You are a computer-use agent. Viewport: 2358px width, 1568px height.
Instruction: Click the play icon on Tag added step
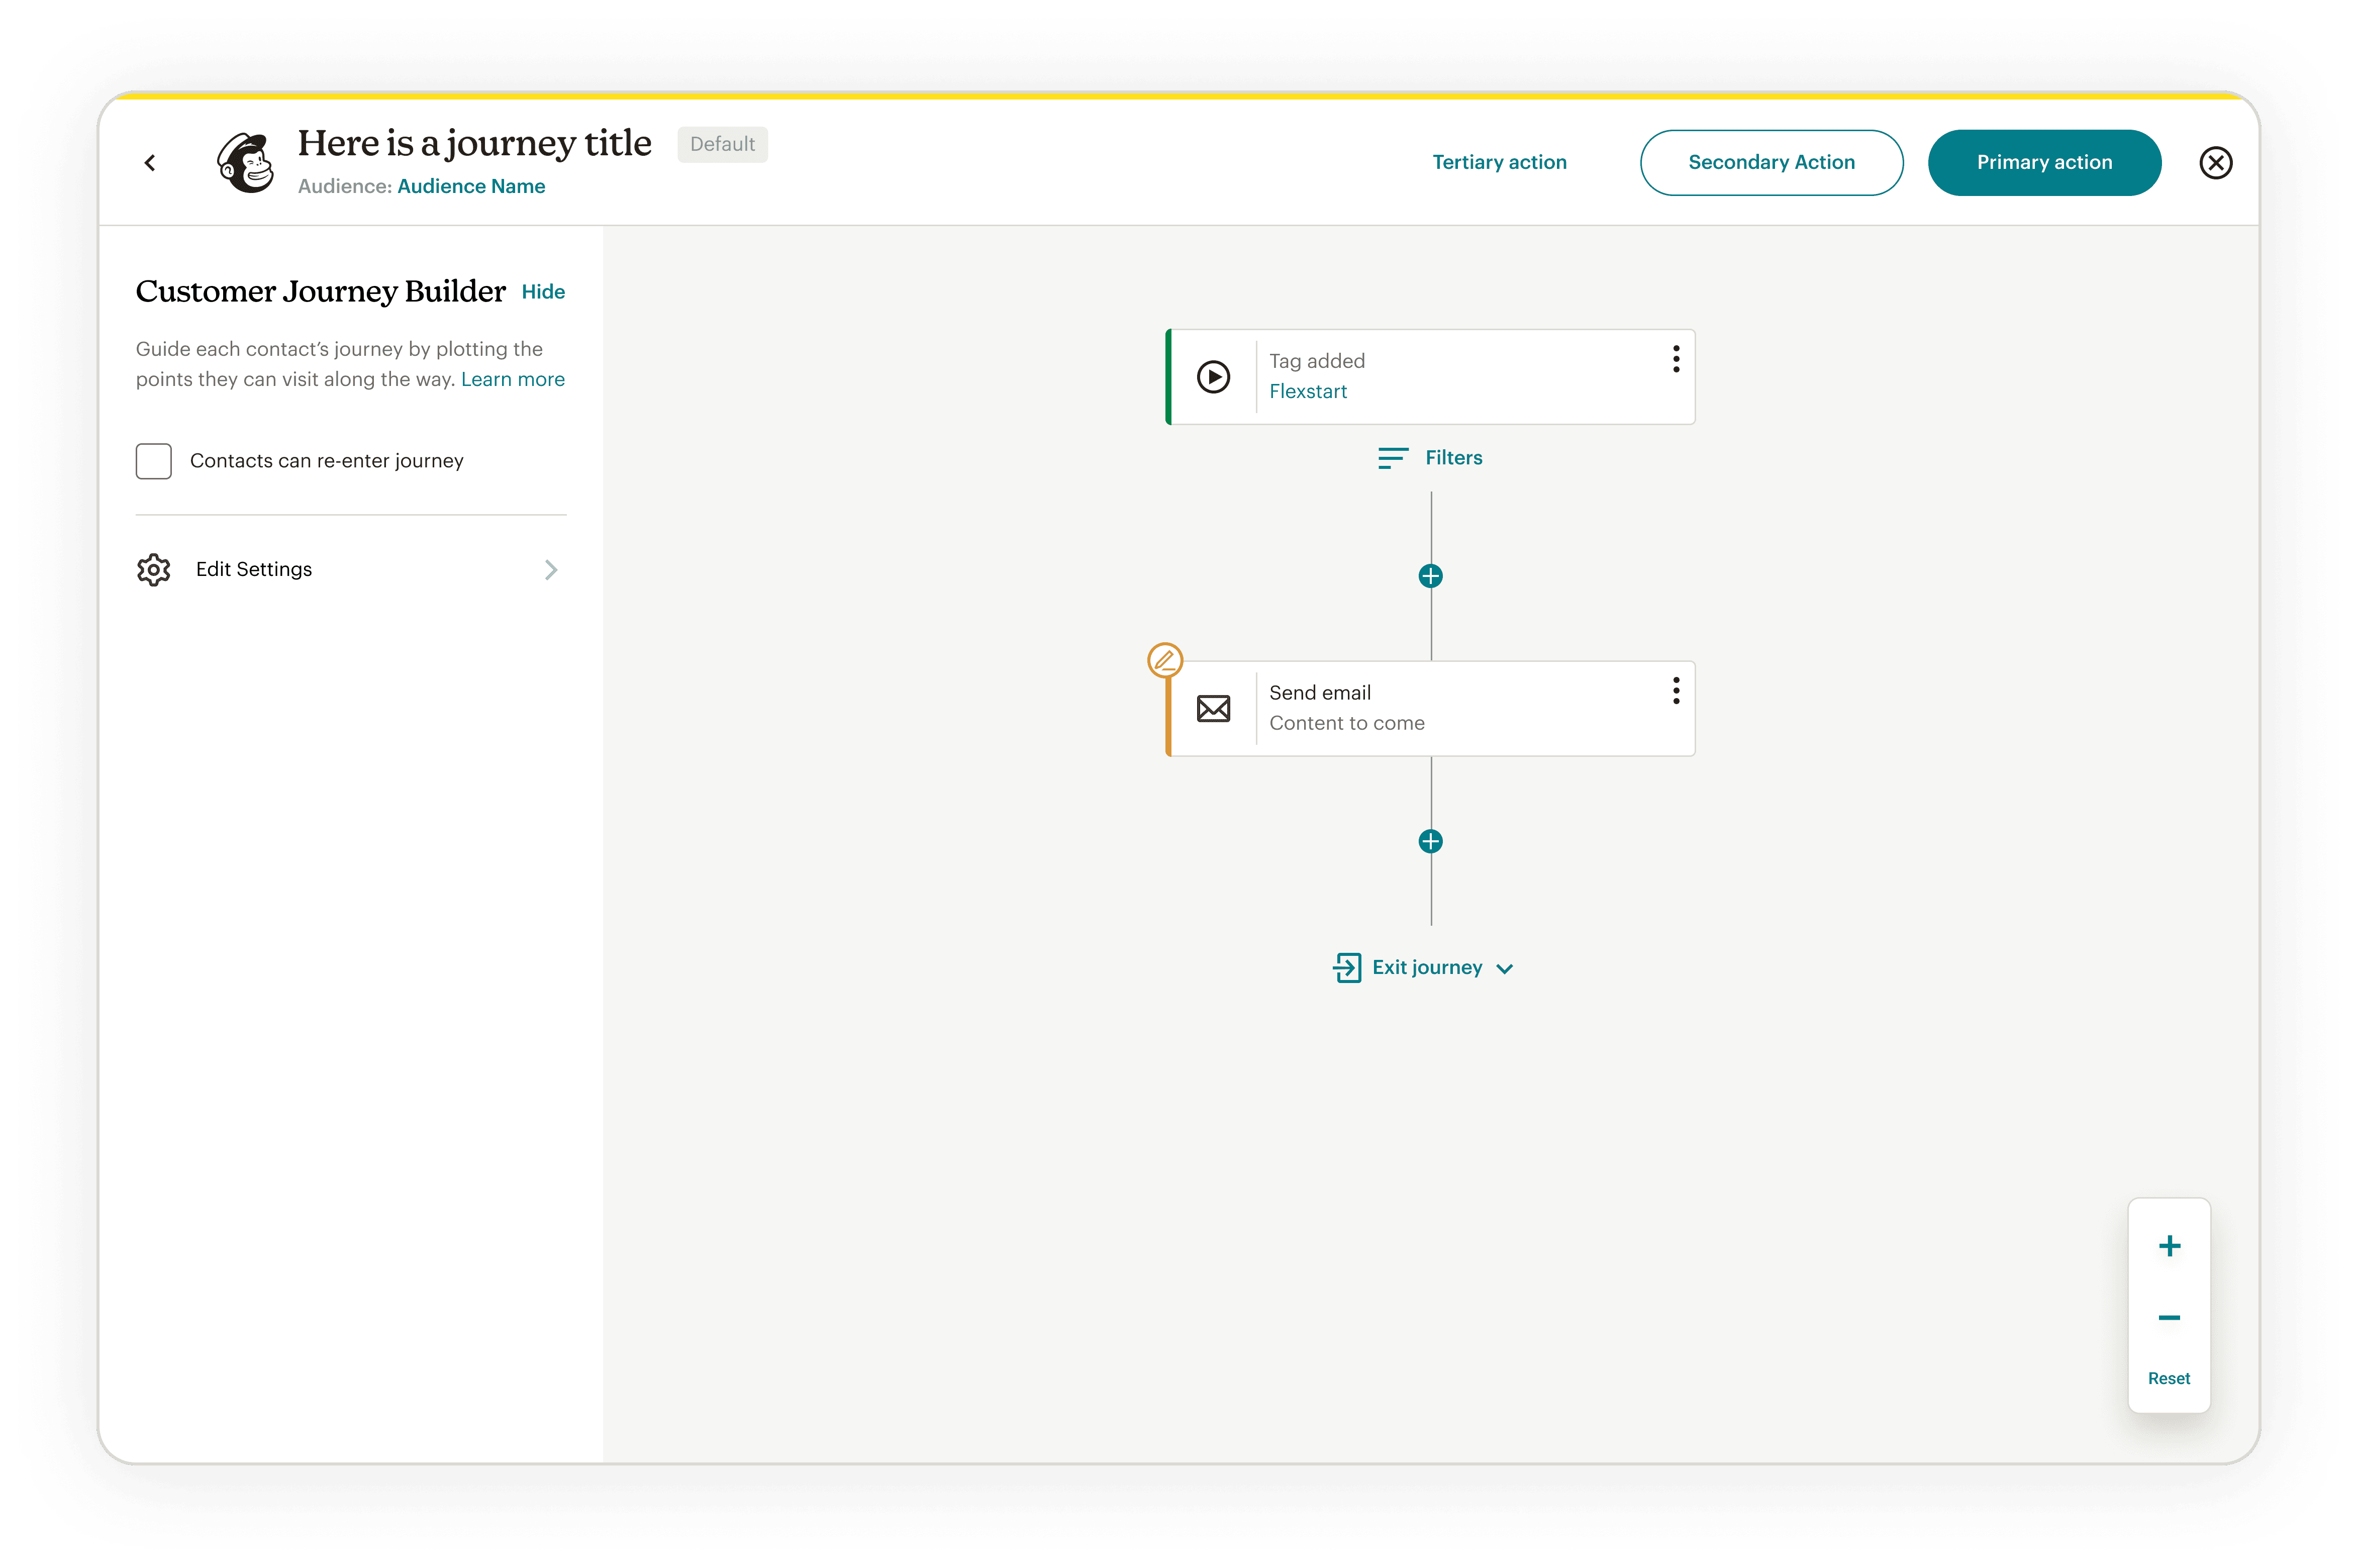click(x=1213, y=377)
